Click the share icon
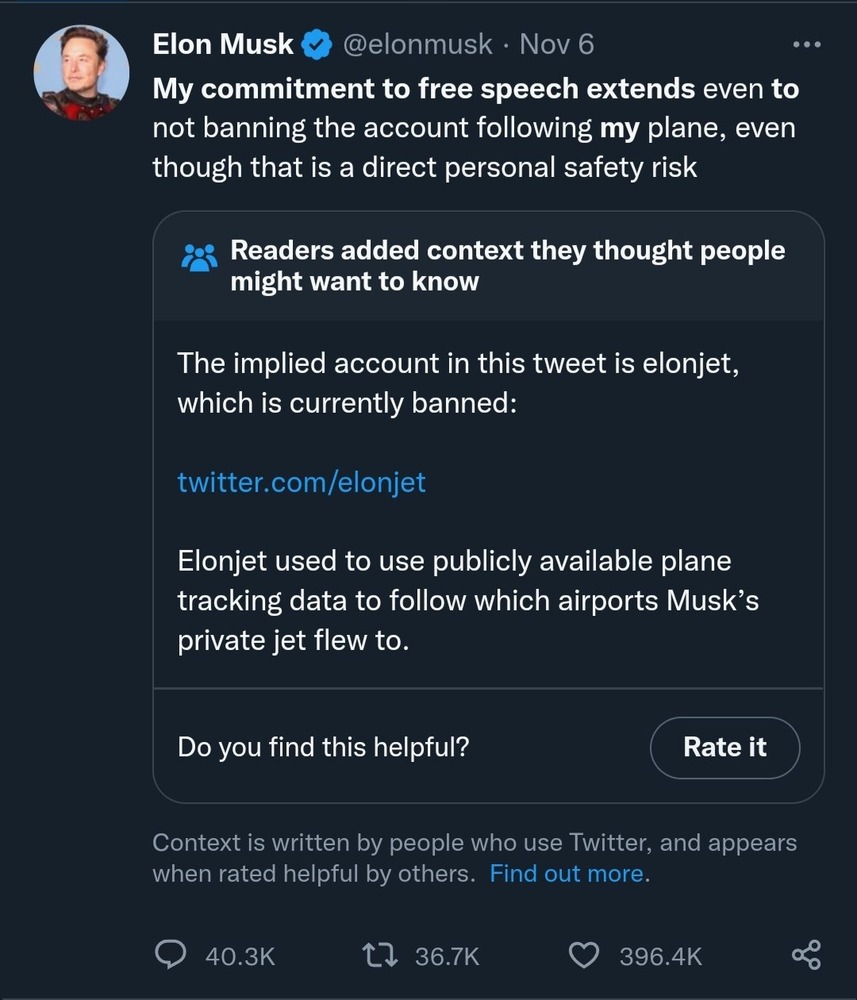This screenshot has width=857, height=1000. [806, 955]
